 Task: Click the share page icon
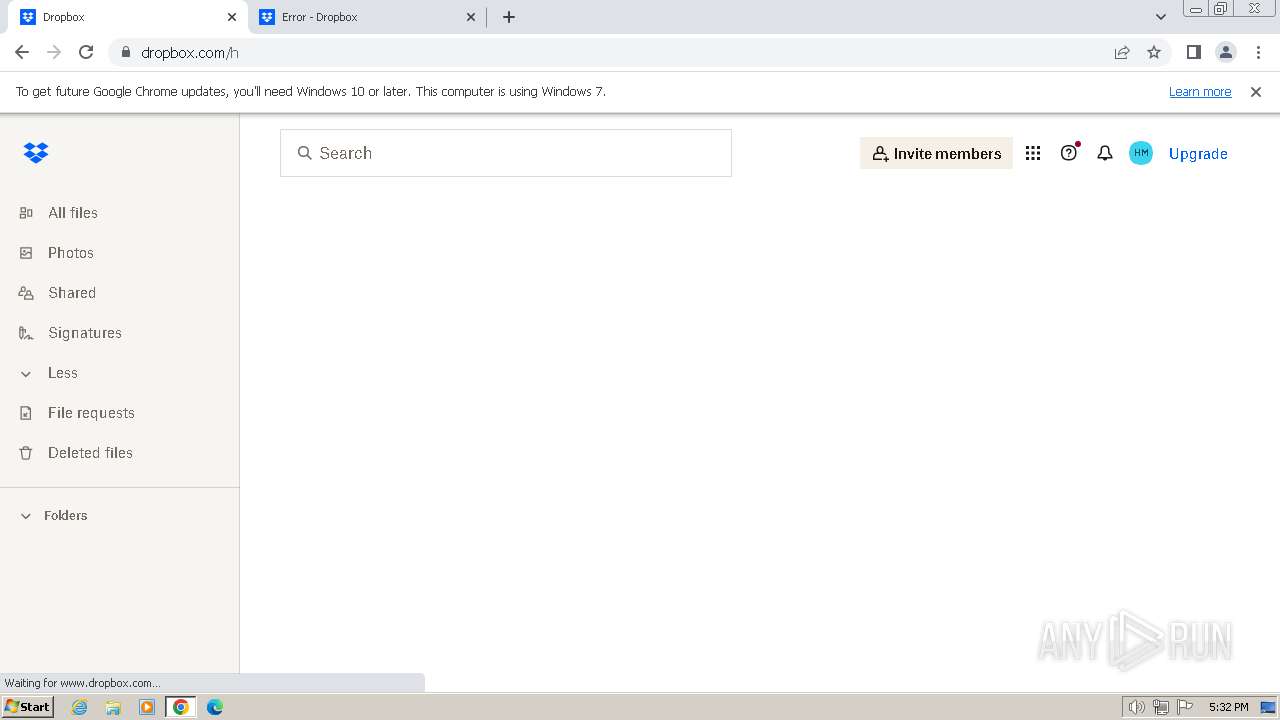tap(1122, 52)
